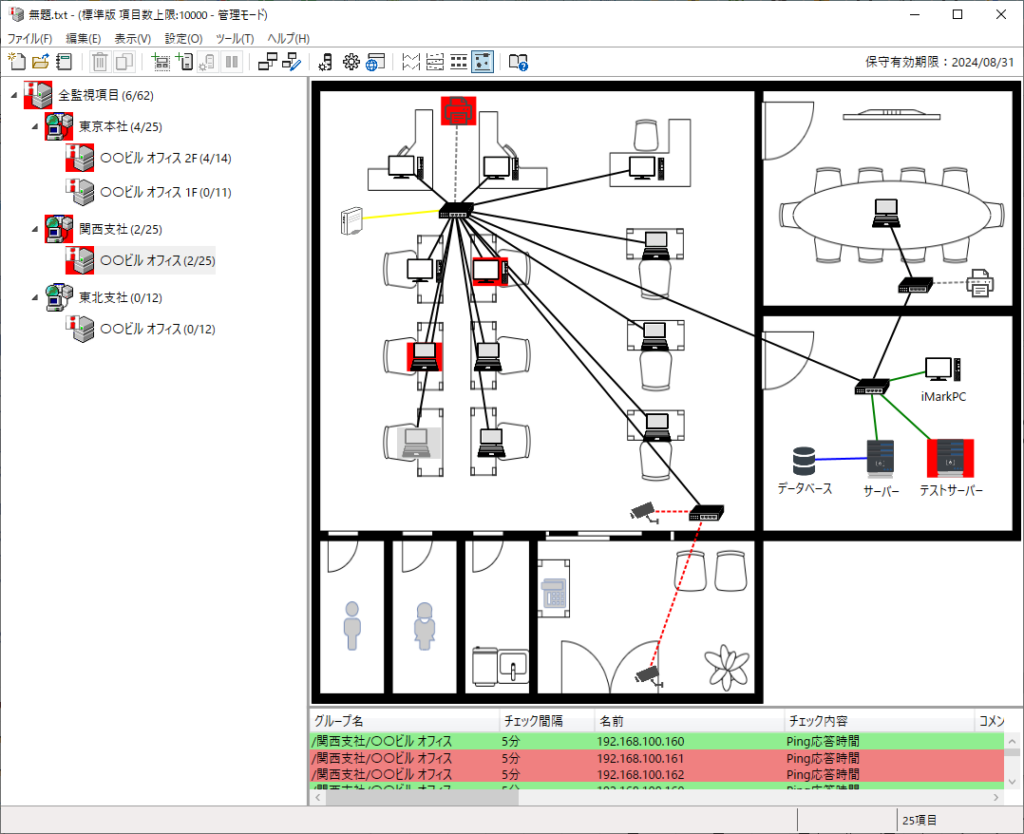Click the gear settings toolbar icon

[x=351, y=62]
